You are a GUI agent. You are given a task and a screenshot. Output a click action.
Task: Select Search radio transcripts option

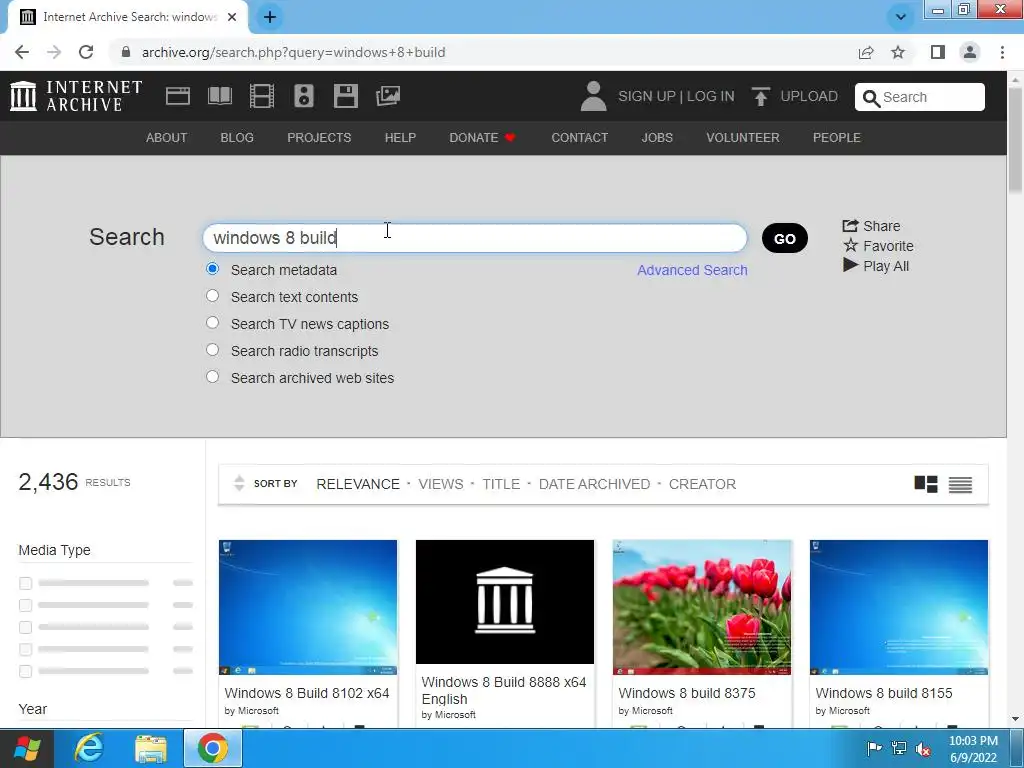click(212, 350)
